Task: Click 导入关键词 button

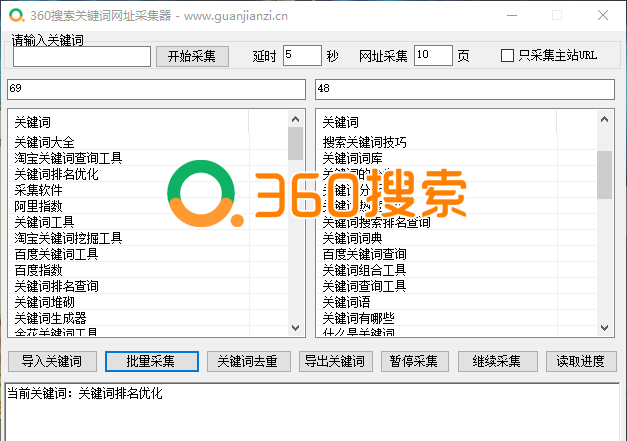Action: [52, 361]
